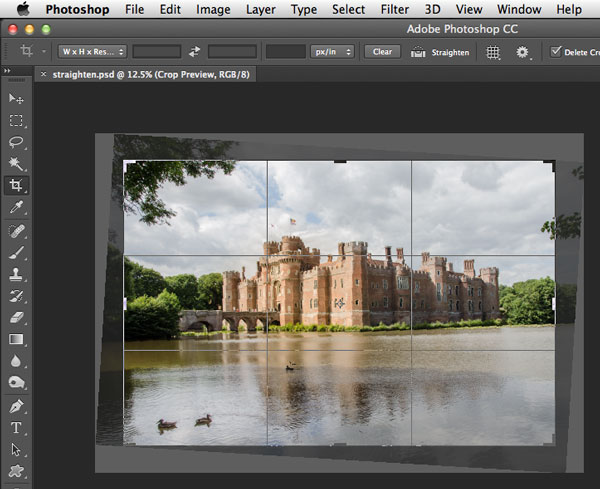This screenshot has height=489, width=600.
Task: Select the Magic Wand tool
Action: coord(16,163)
